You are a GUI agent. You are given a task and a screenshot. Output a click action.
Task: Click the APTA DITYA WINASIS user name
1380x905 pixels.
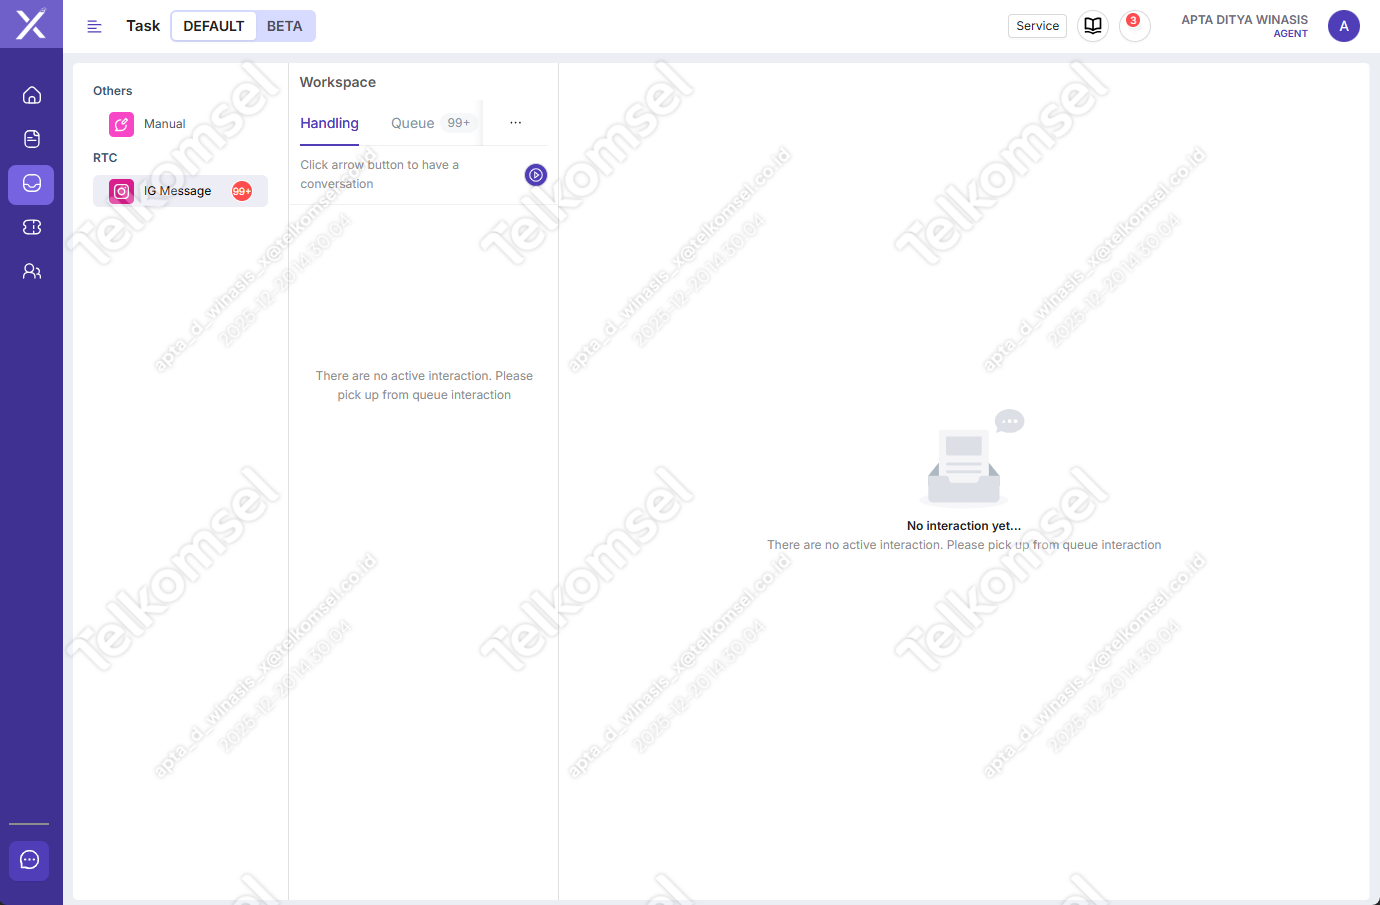tap(1244, 20)
